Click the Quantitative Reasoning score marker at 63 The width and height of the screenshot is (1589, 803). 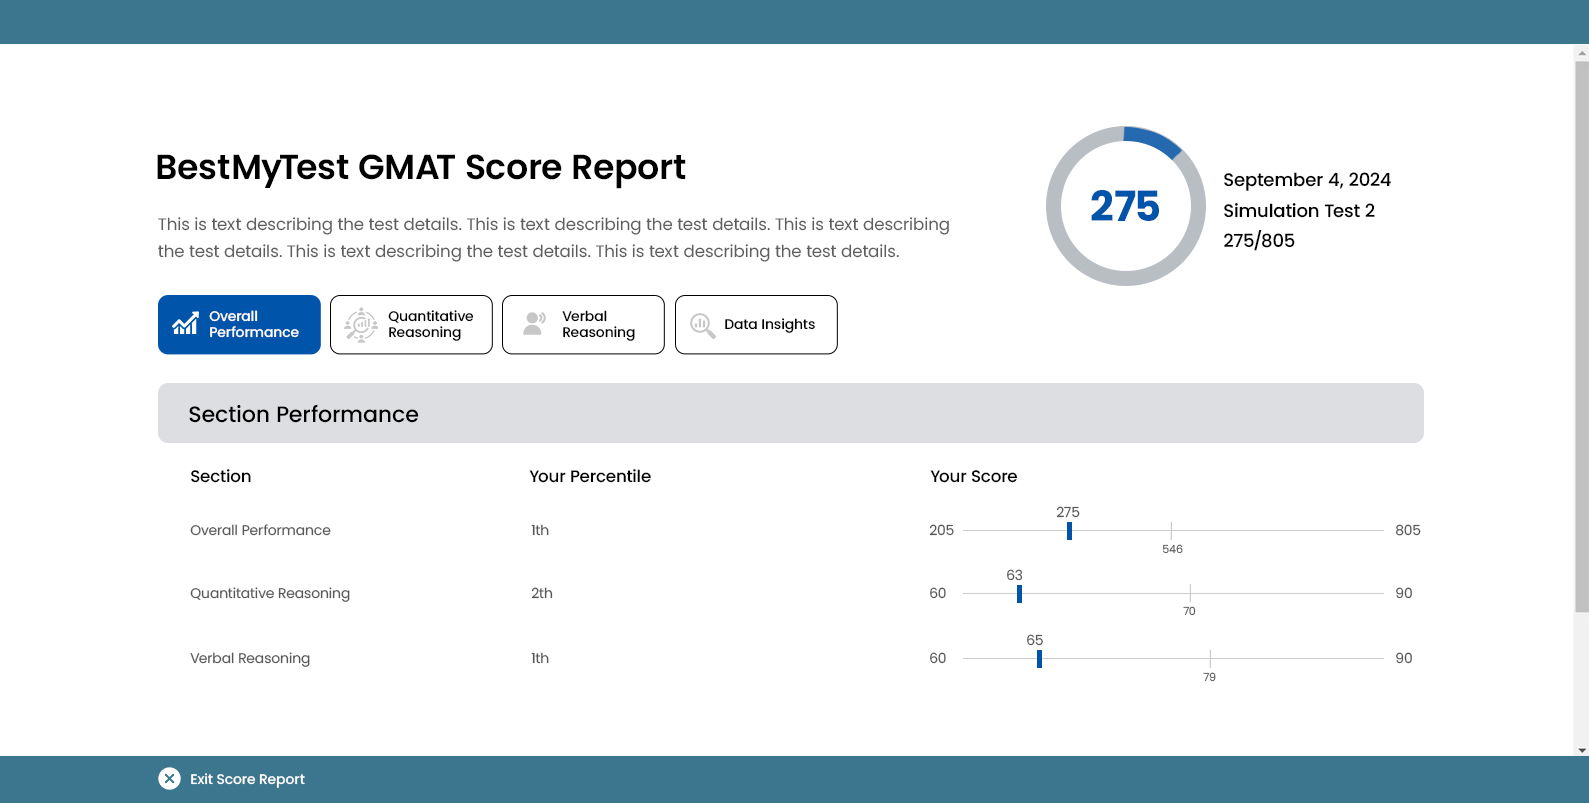(x=1019, y=594)
